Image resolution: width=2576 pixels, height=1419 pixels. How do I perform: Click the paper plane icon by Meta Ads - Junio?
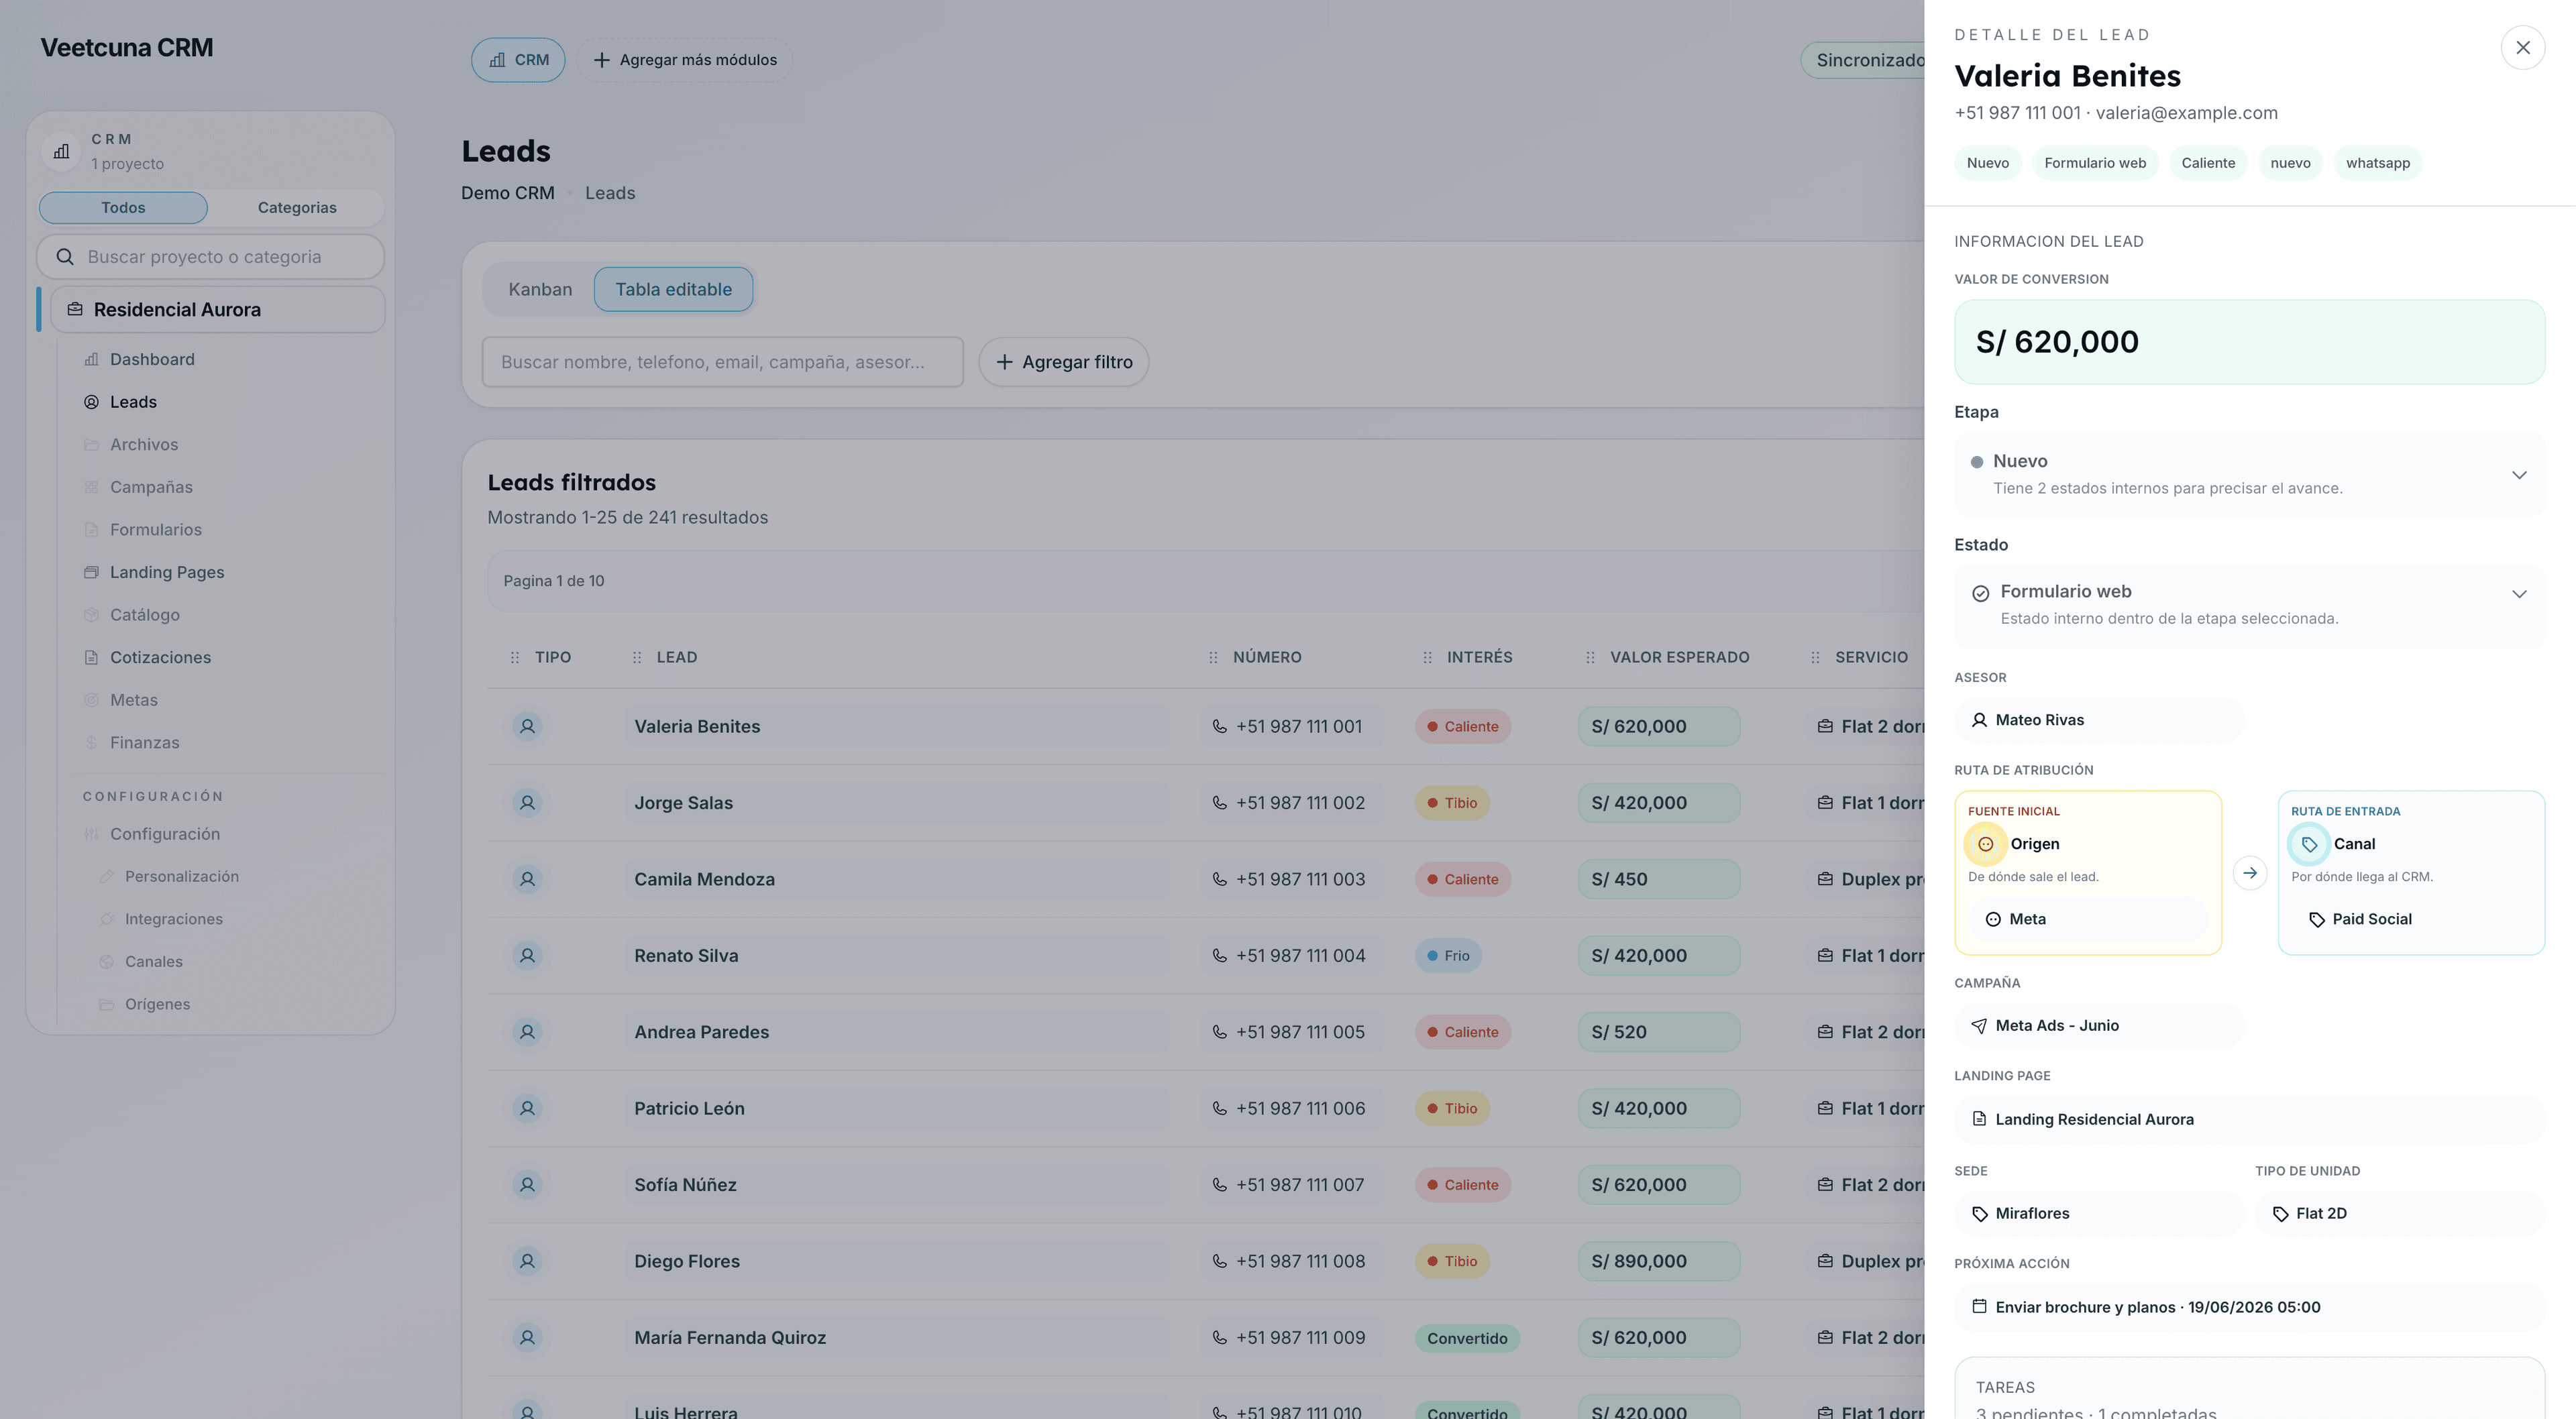(1978, 1026)
